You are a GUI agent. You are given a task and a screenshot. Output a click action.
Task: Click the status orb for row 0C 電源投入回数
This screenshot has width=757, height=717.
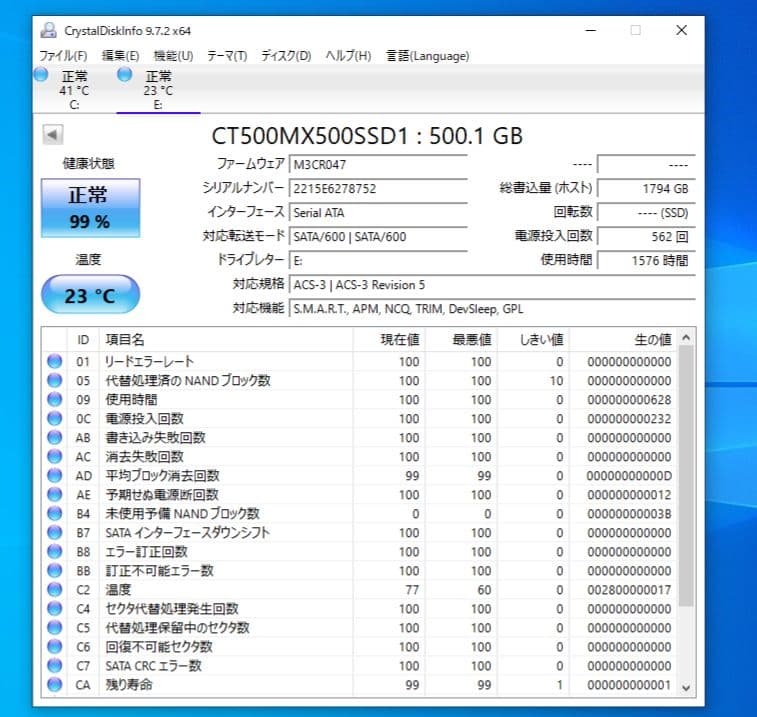(55, 418)
